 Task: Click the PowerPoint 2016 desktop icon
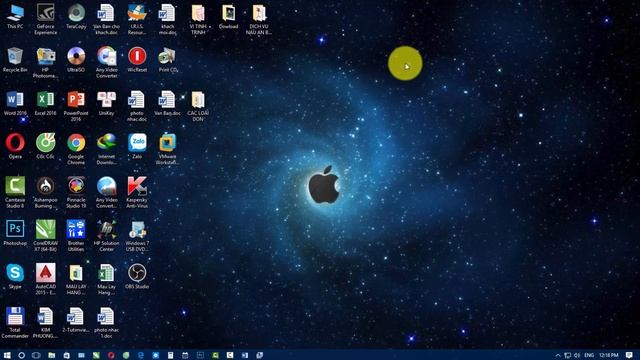point(76,106)
